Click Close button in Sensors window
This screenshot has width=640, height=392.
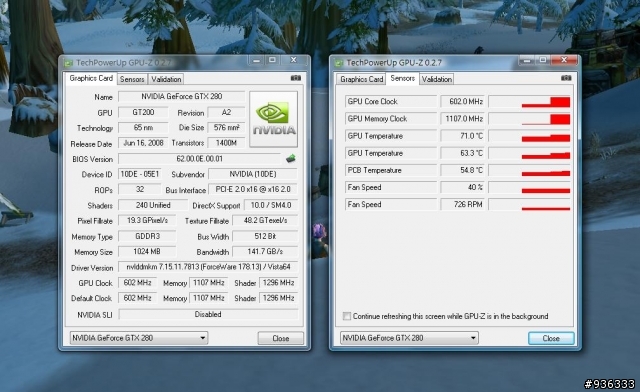coord(551,338)
